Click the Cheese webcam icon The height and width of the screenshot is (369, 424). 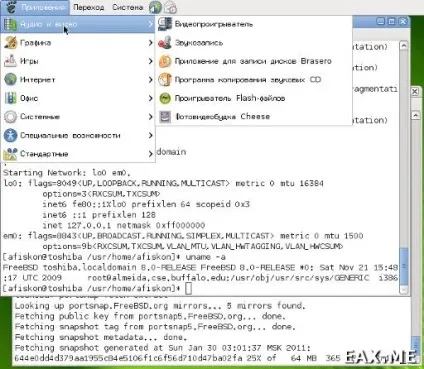click(x=165, y=117)
